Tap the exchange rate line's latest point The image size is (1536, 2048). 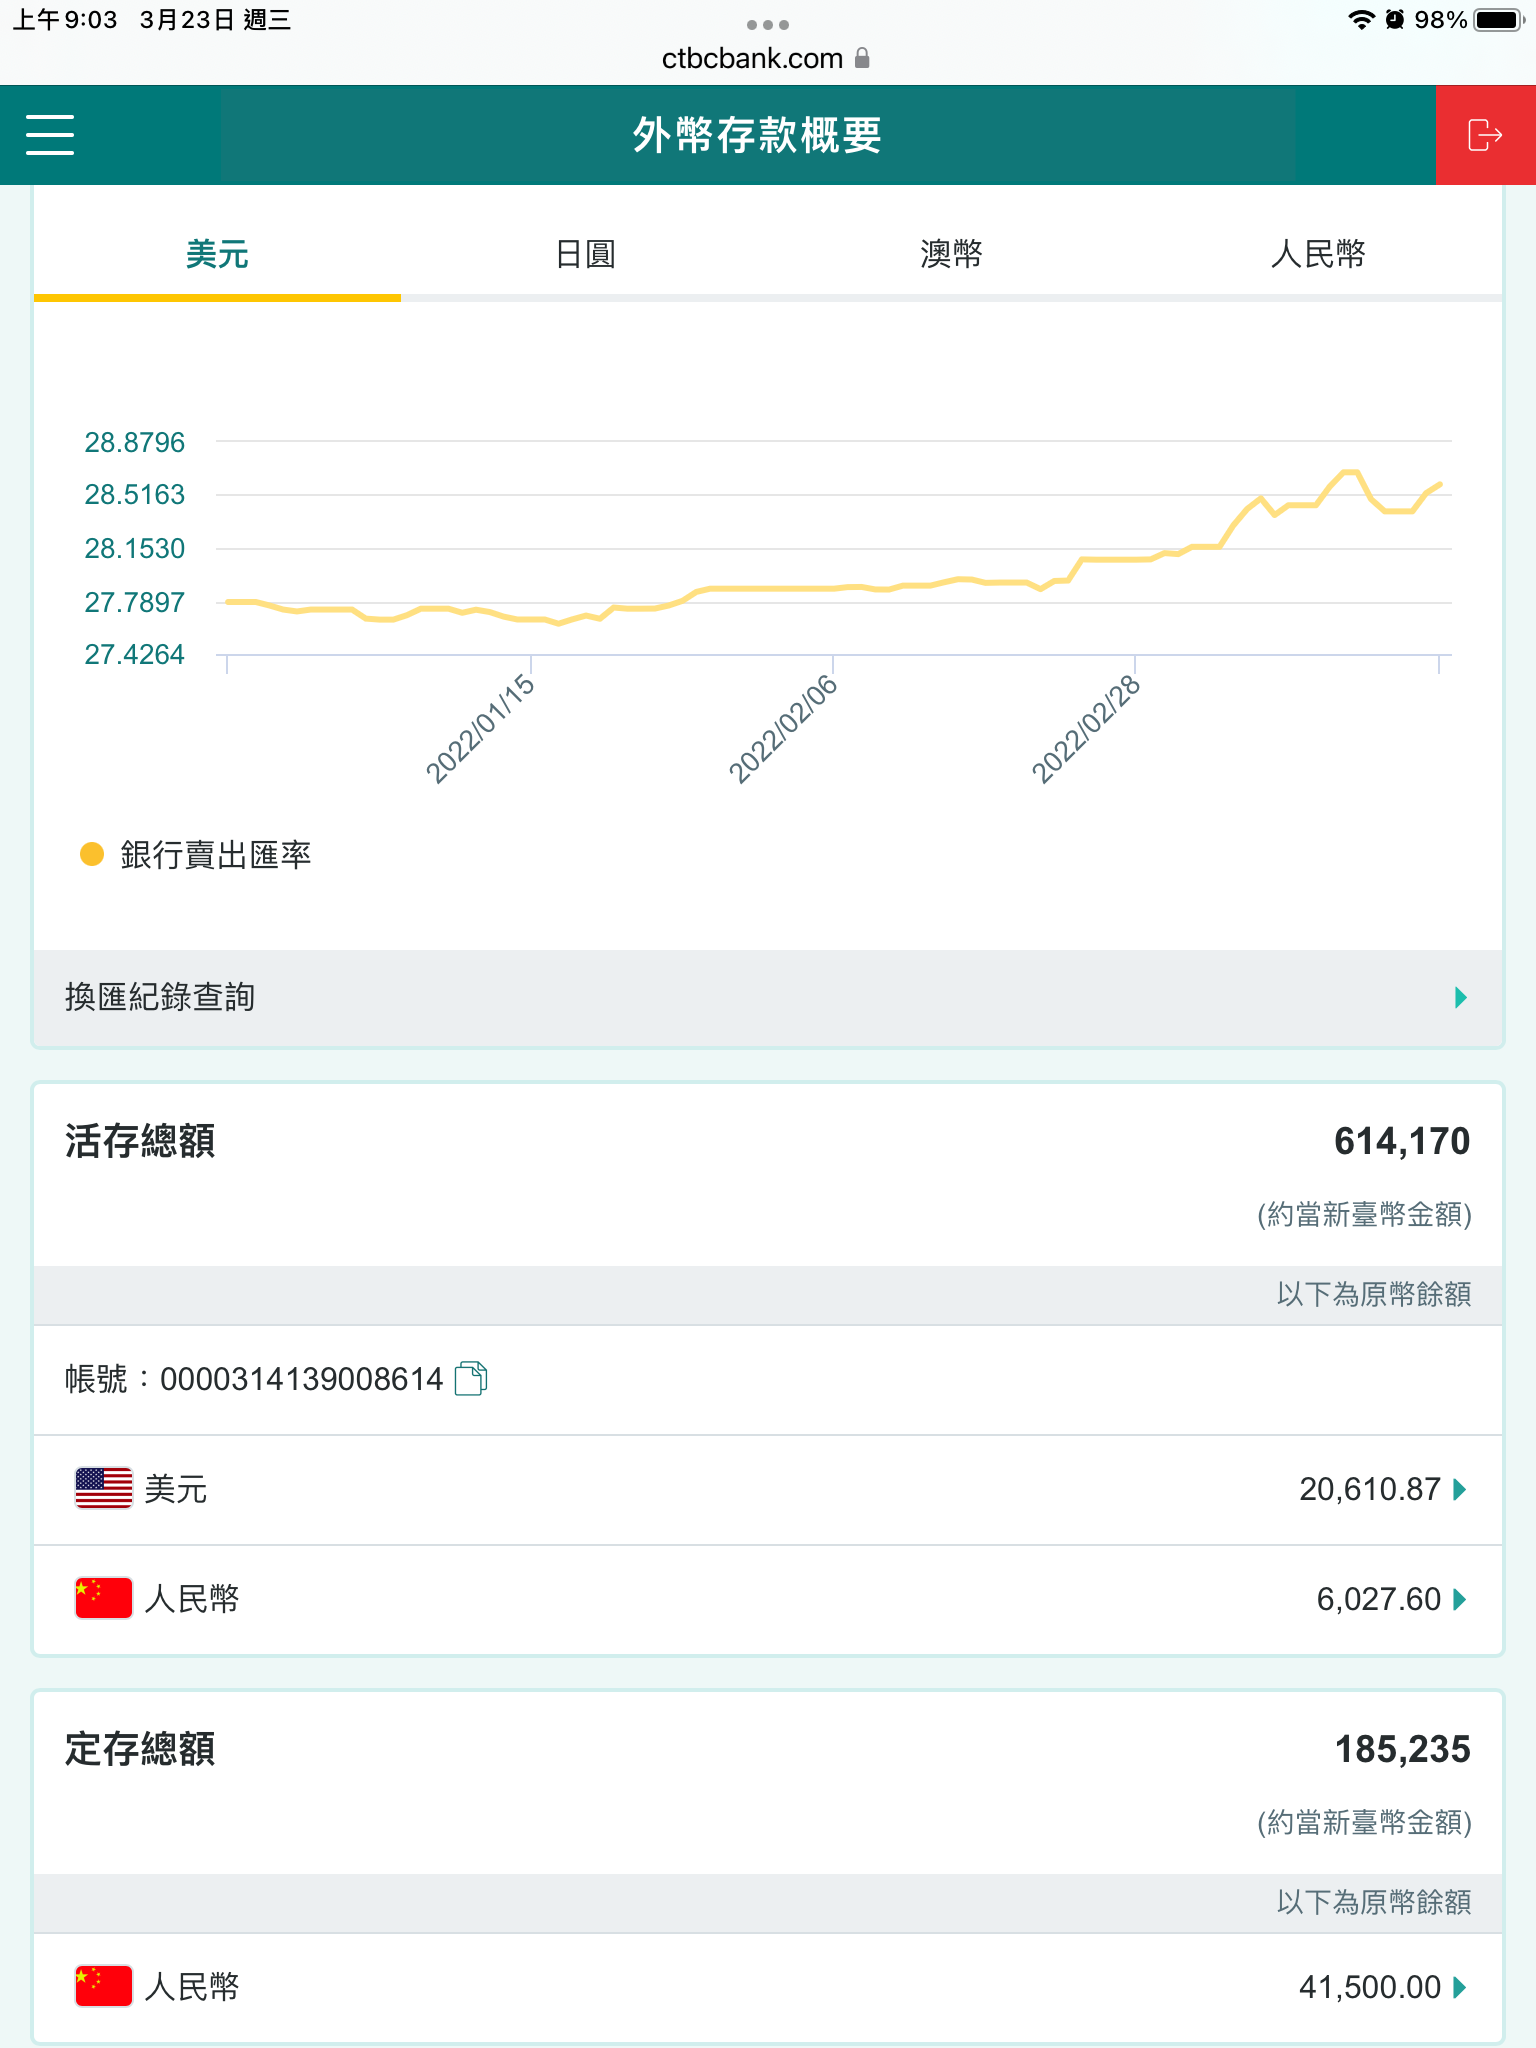coord(1439,485)
